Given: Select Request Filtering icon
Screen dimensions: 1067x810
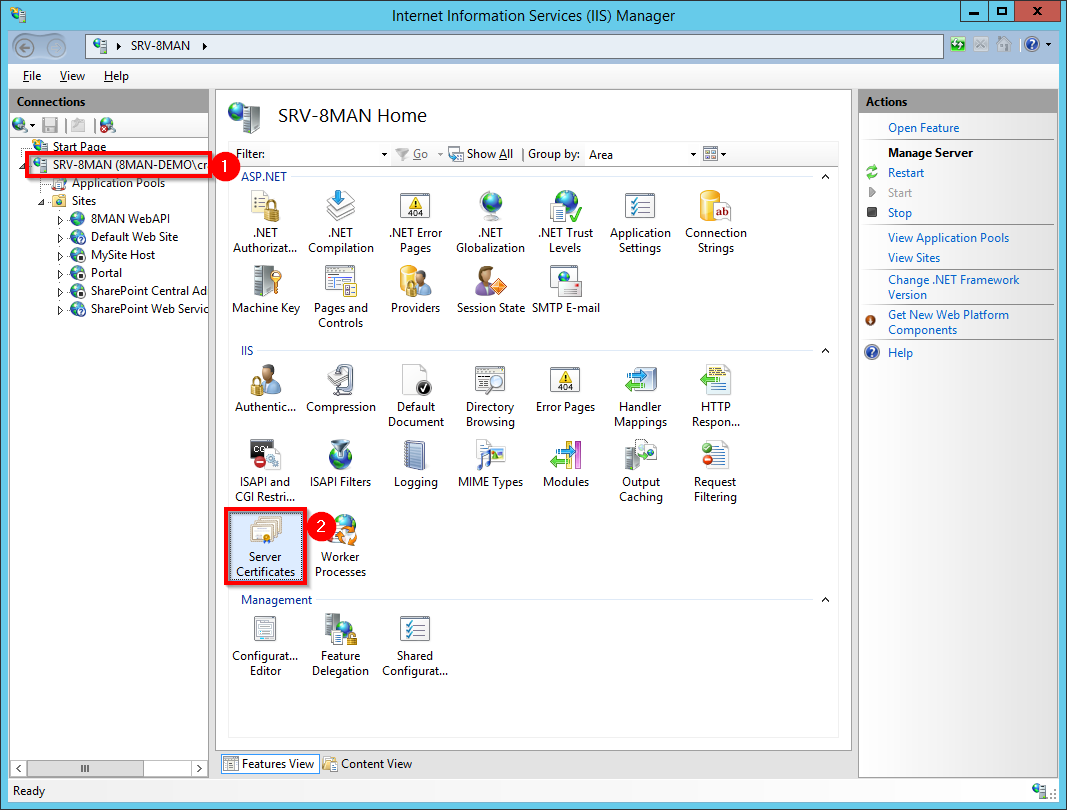Looking at the screenshot, I should pyautogui.click(x=715, y=470).
